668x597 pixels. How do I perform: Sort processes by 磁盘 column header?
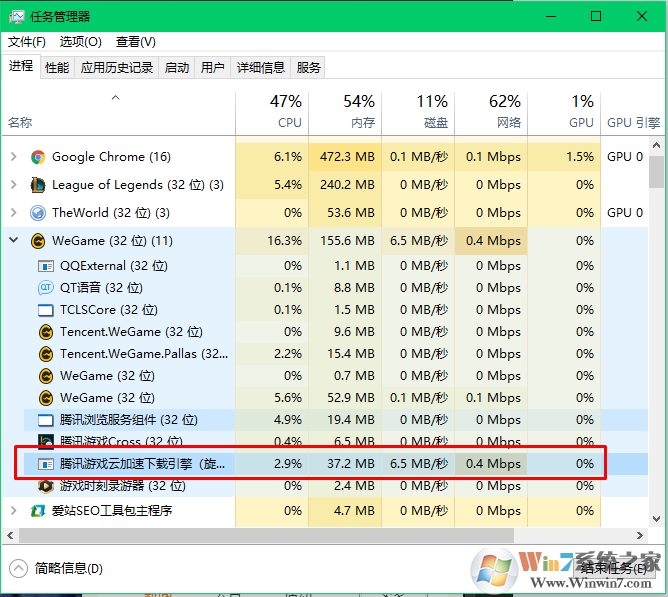[418, 113]
